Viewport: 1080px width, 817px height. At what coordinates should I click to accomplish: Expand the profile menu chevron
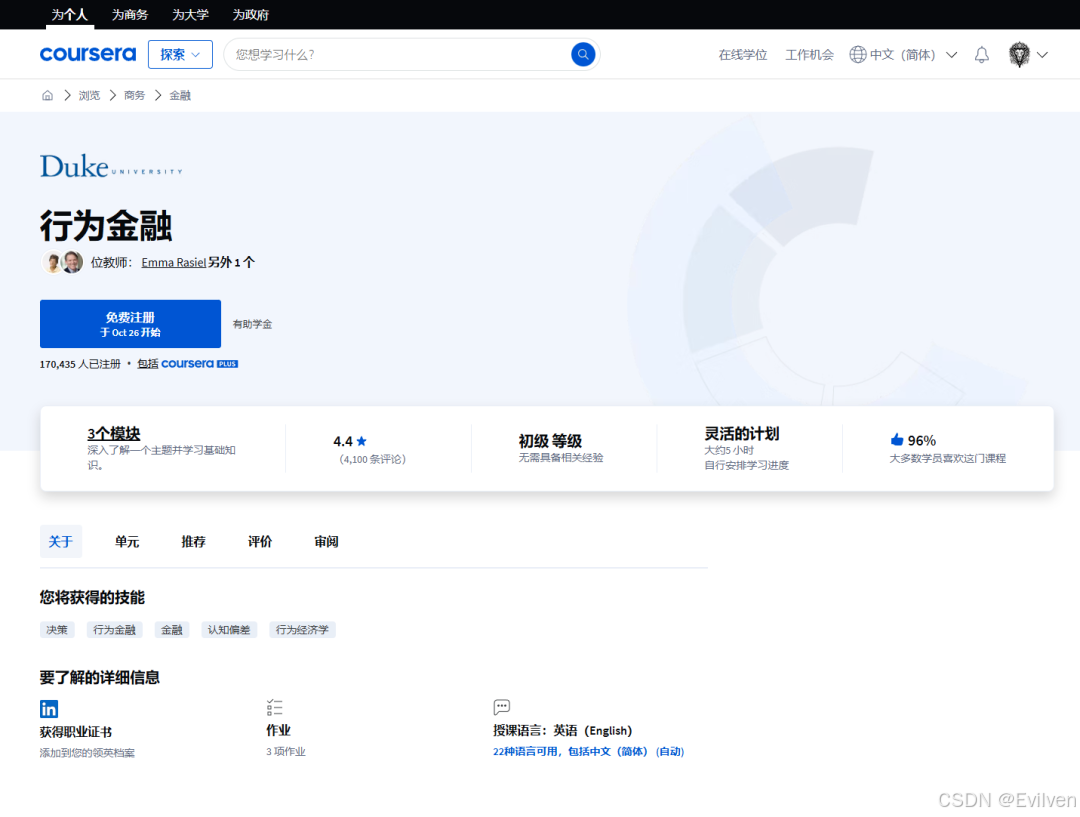tap(1042, 55)
